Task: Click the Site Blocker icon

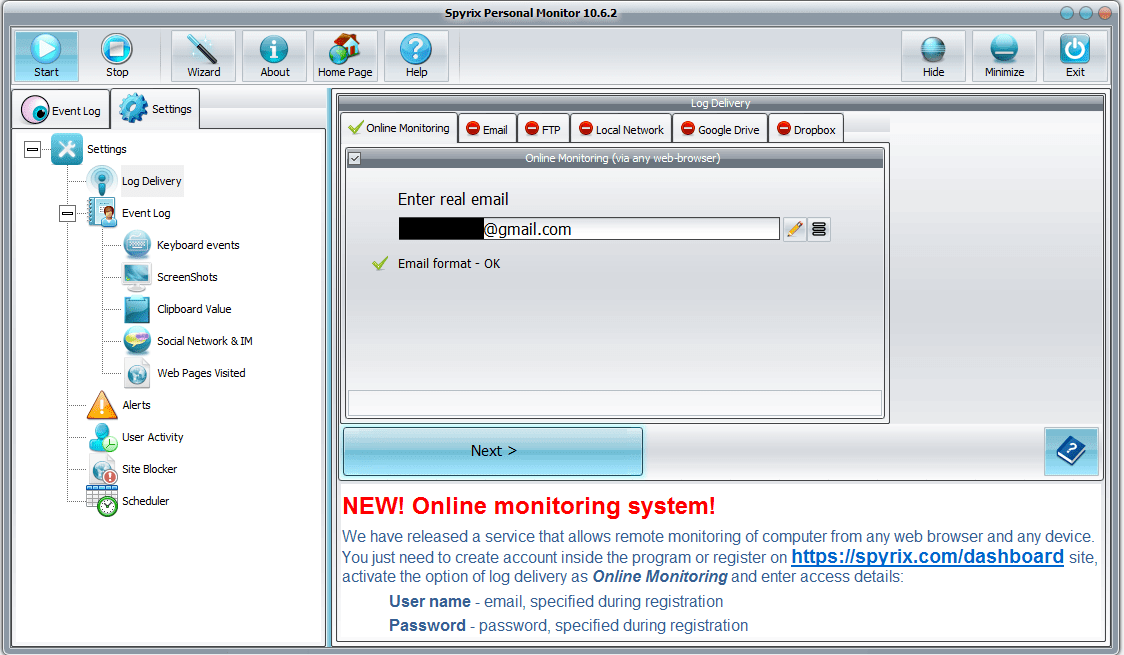Action: point(103,469)
